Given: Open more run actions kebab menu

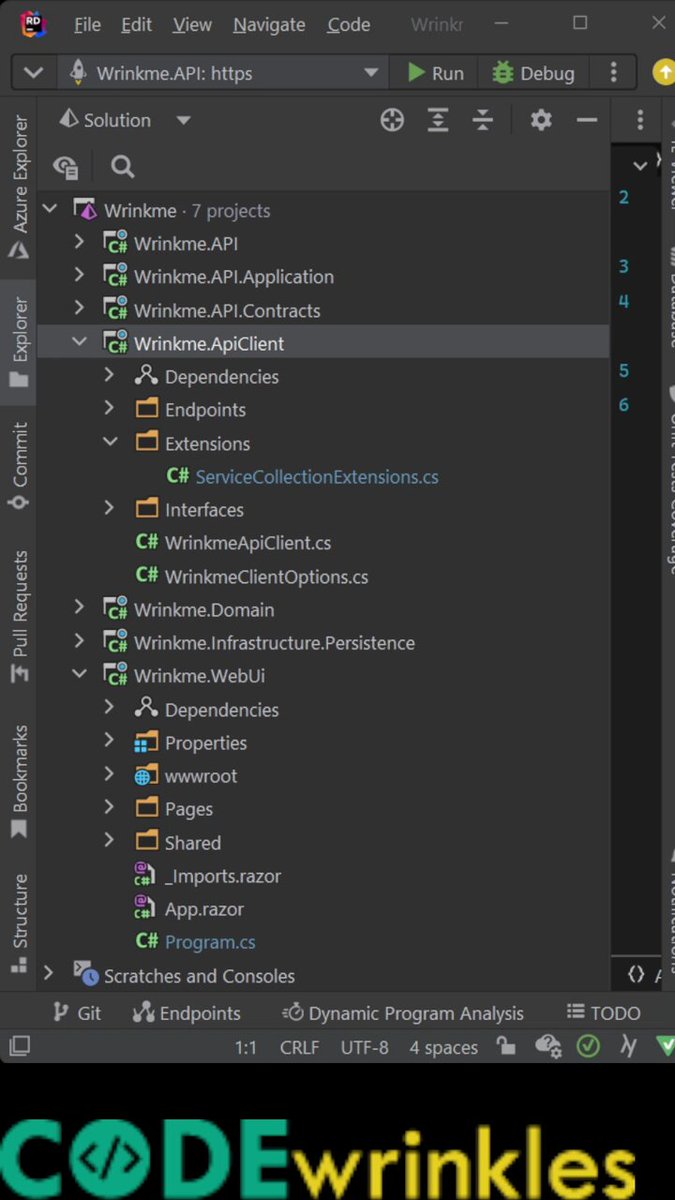Looking at the screenshot, I should [x=614, y=72].
